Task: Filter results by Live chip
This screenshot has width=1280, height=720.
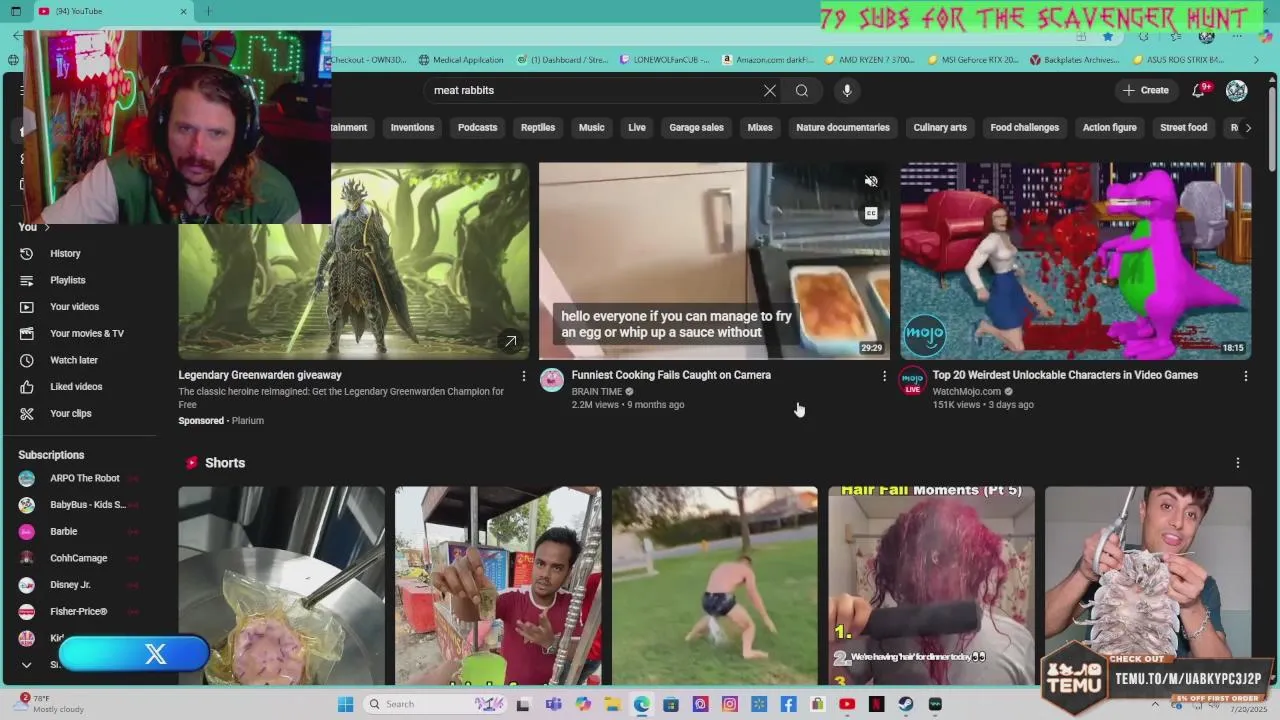Action: tap(637, 128)
